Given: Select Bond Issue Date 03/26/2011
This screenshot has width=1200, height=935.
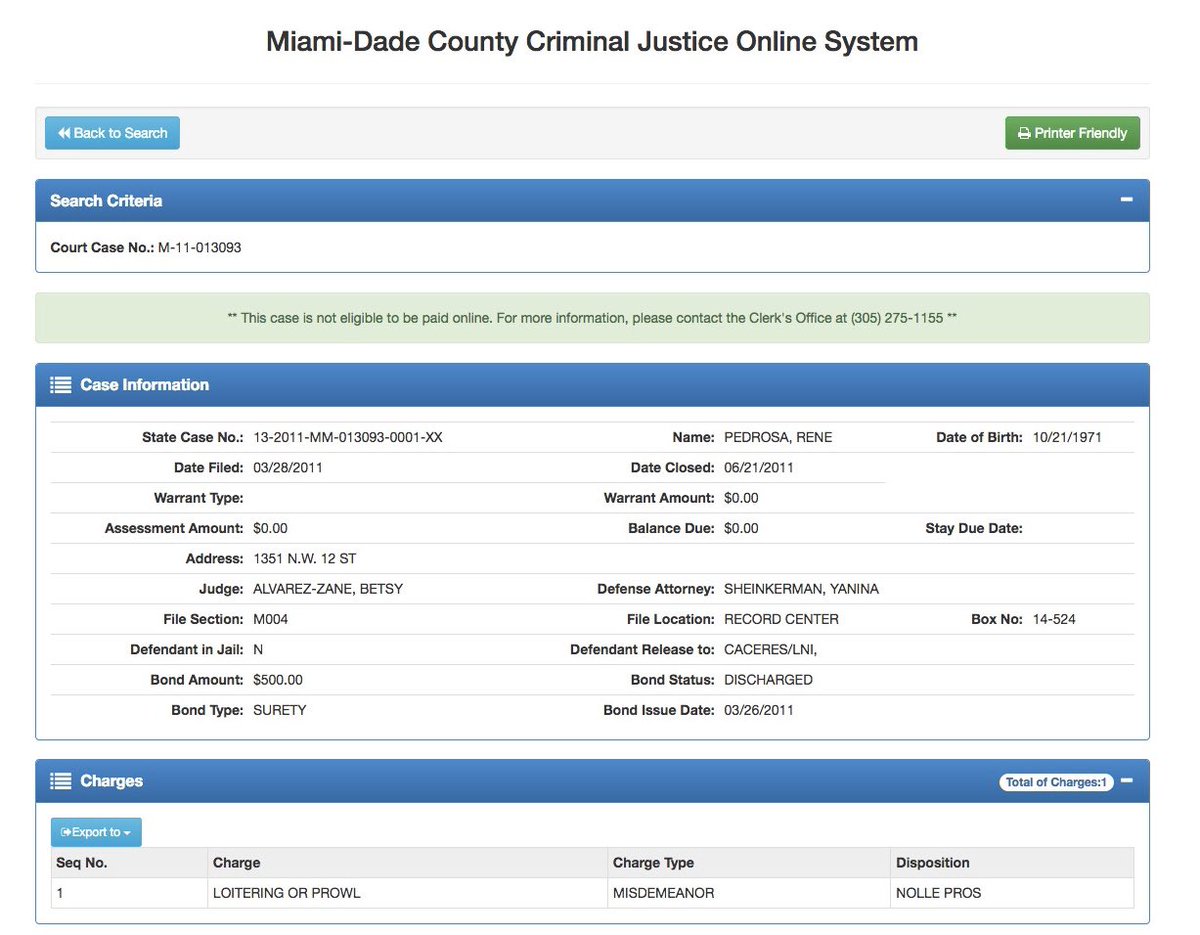Looking at the screenshot, I should pyautogui.click(x=759, y=710).
